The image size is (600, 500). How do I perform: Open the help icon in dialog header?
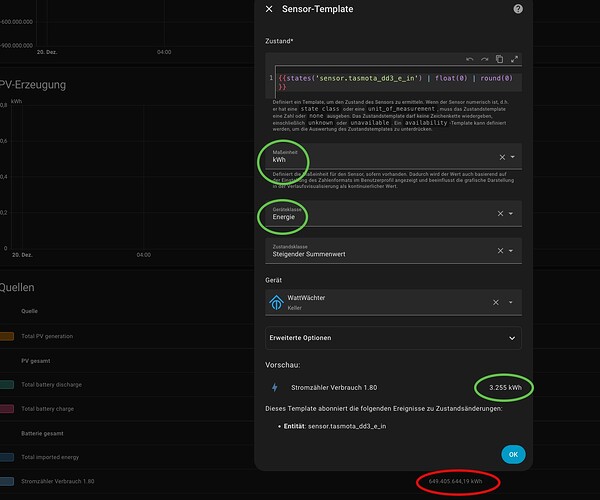(x=518, y=9)
